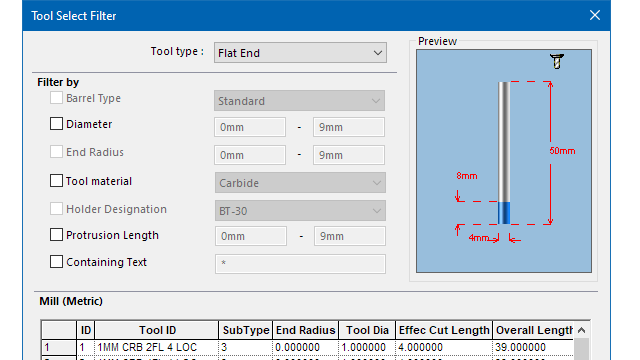The image size is (640, 360).
Task: Click the 39.000000 Overall Length cell
Action: coord(533,347)
